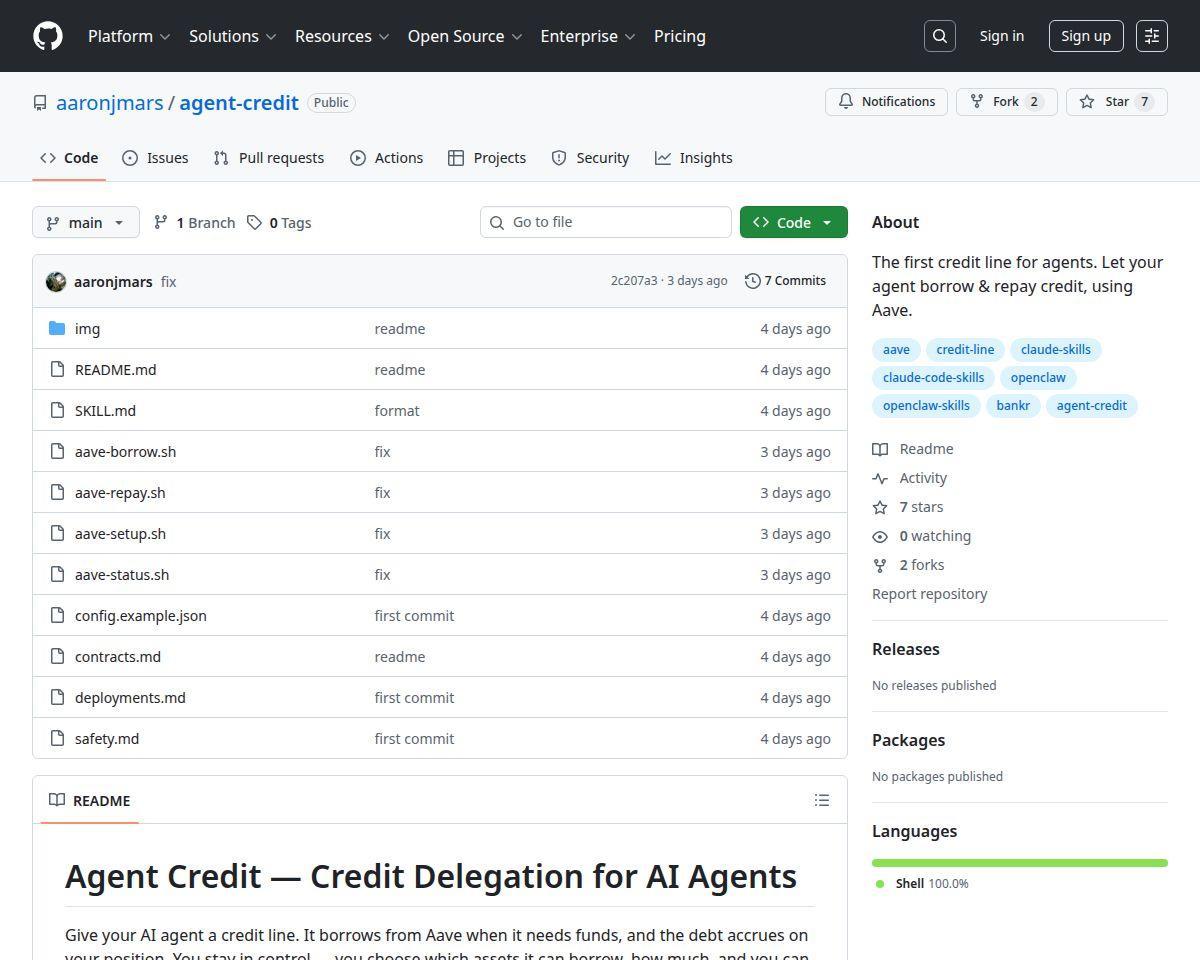Image resolution: width=1200 pixels, height=960 pixels.
Task: View the 2 forks link in sidebar
Action: point(908,565)
